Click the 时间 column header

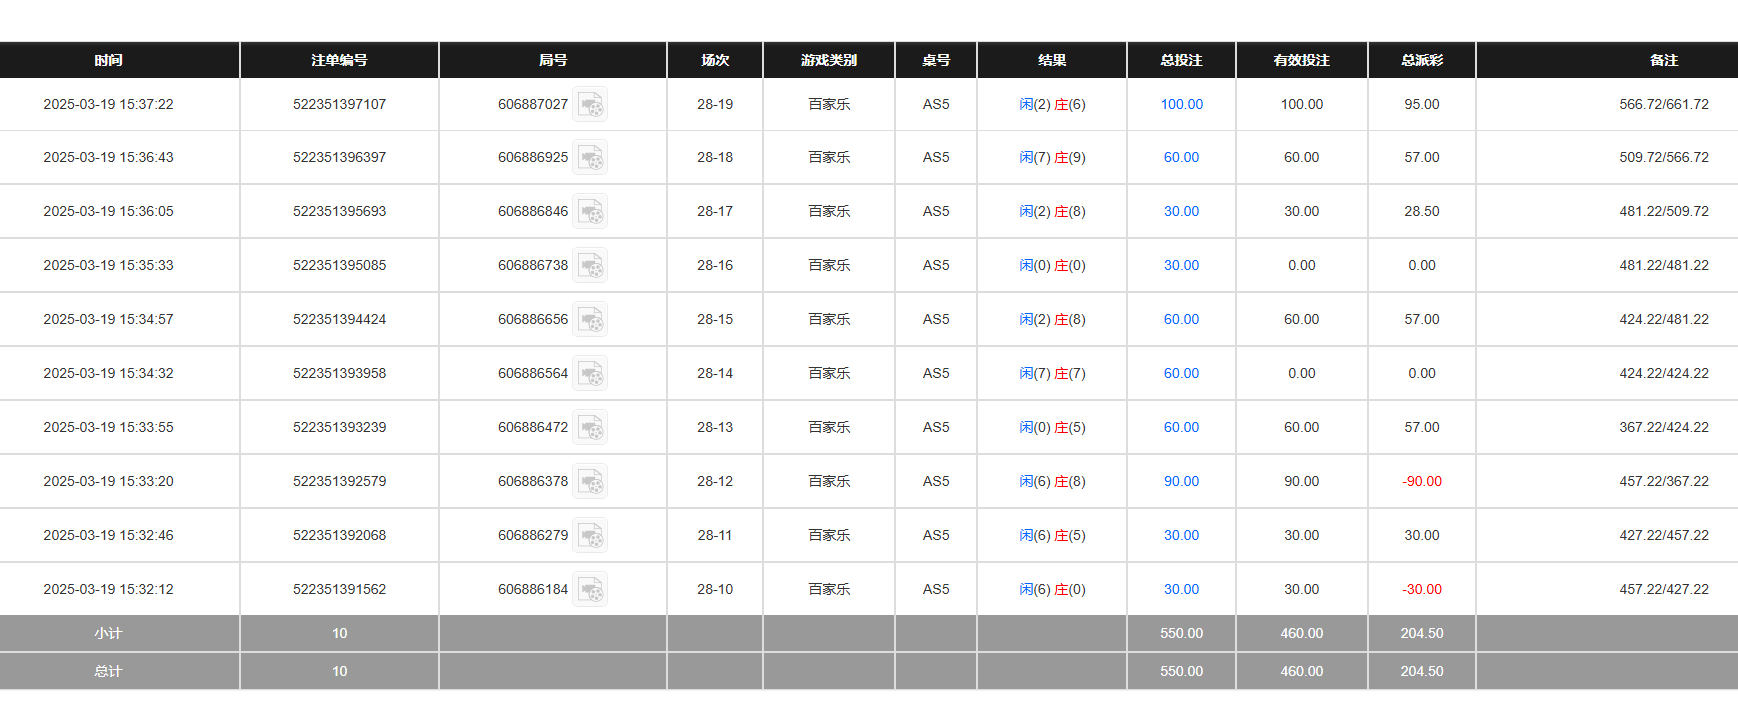[108, 60]
